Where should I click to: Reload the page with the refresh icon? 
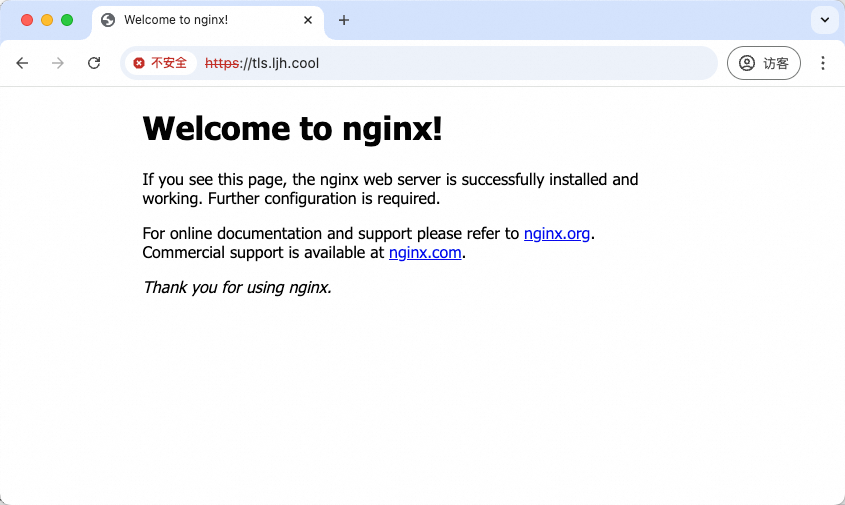coord(94,63)
